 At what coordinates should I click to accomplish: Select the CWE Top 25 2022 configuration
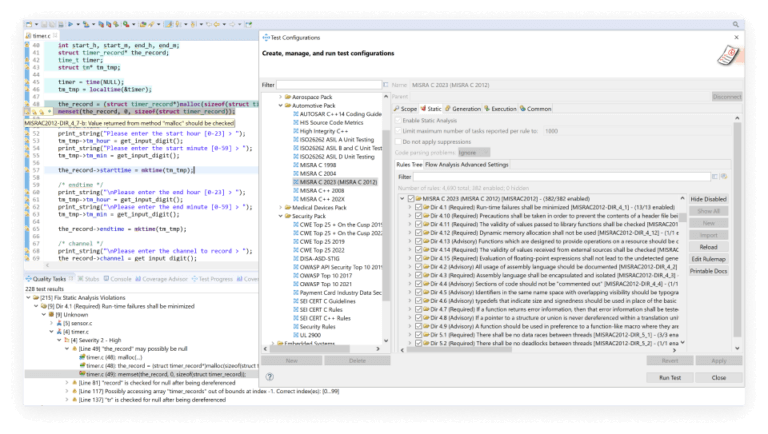point(318,250)
